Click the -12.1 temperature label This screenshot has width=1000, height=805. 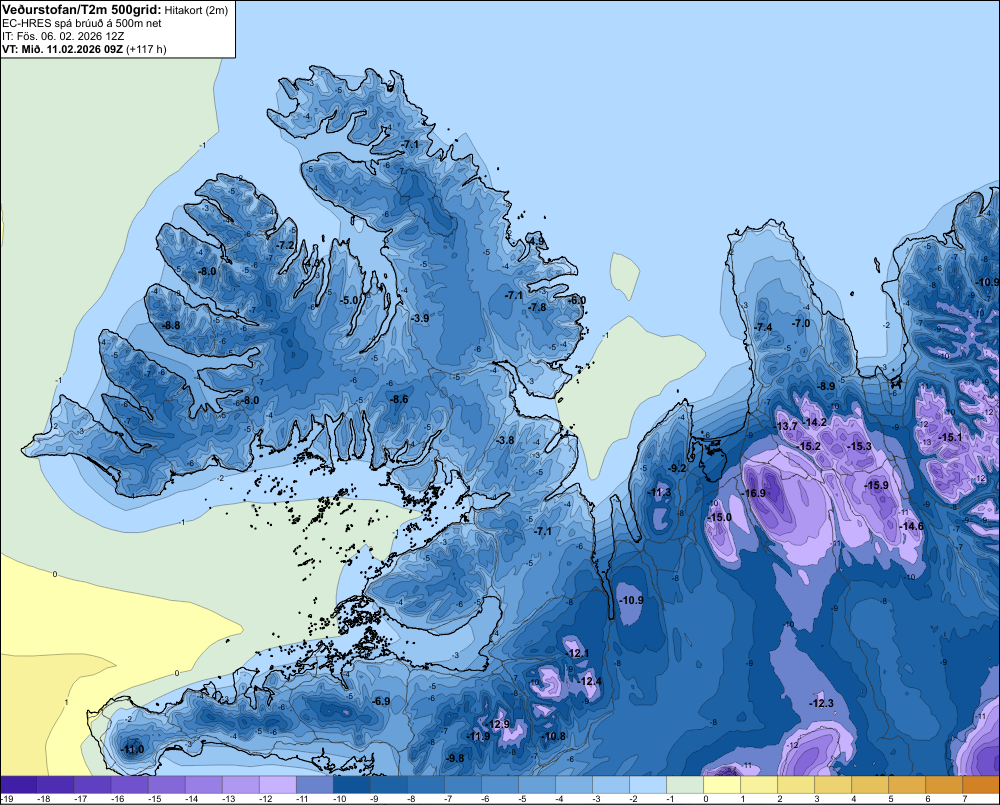(577, 653)
